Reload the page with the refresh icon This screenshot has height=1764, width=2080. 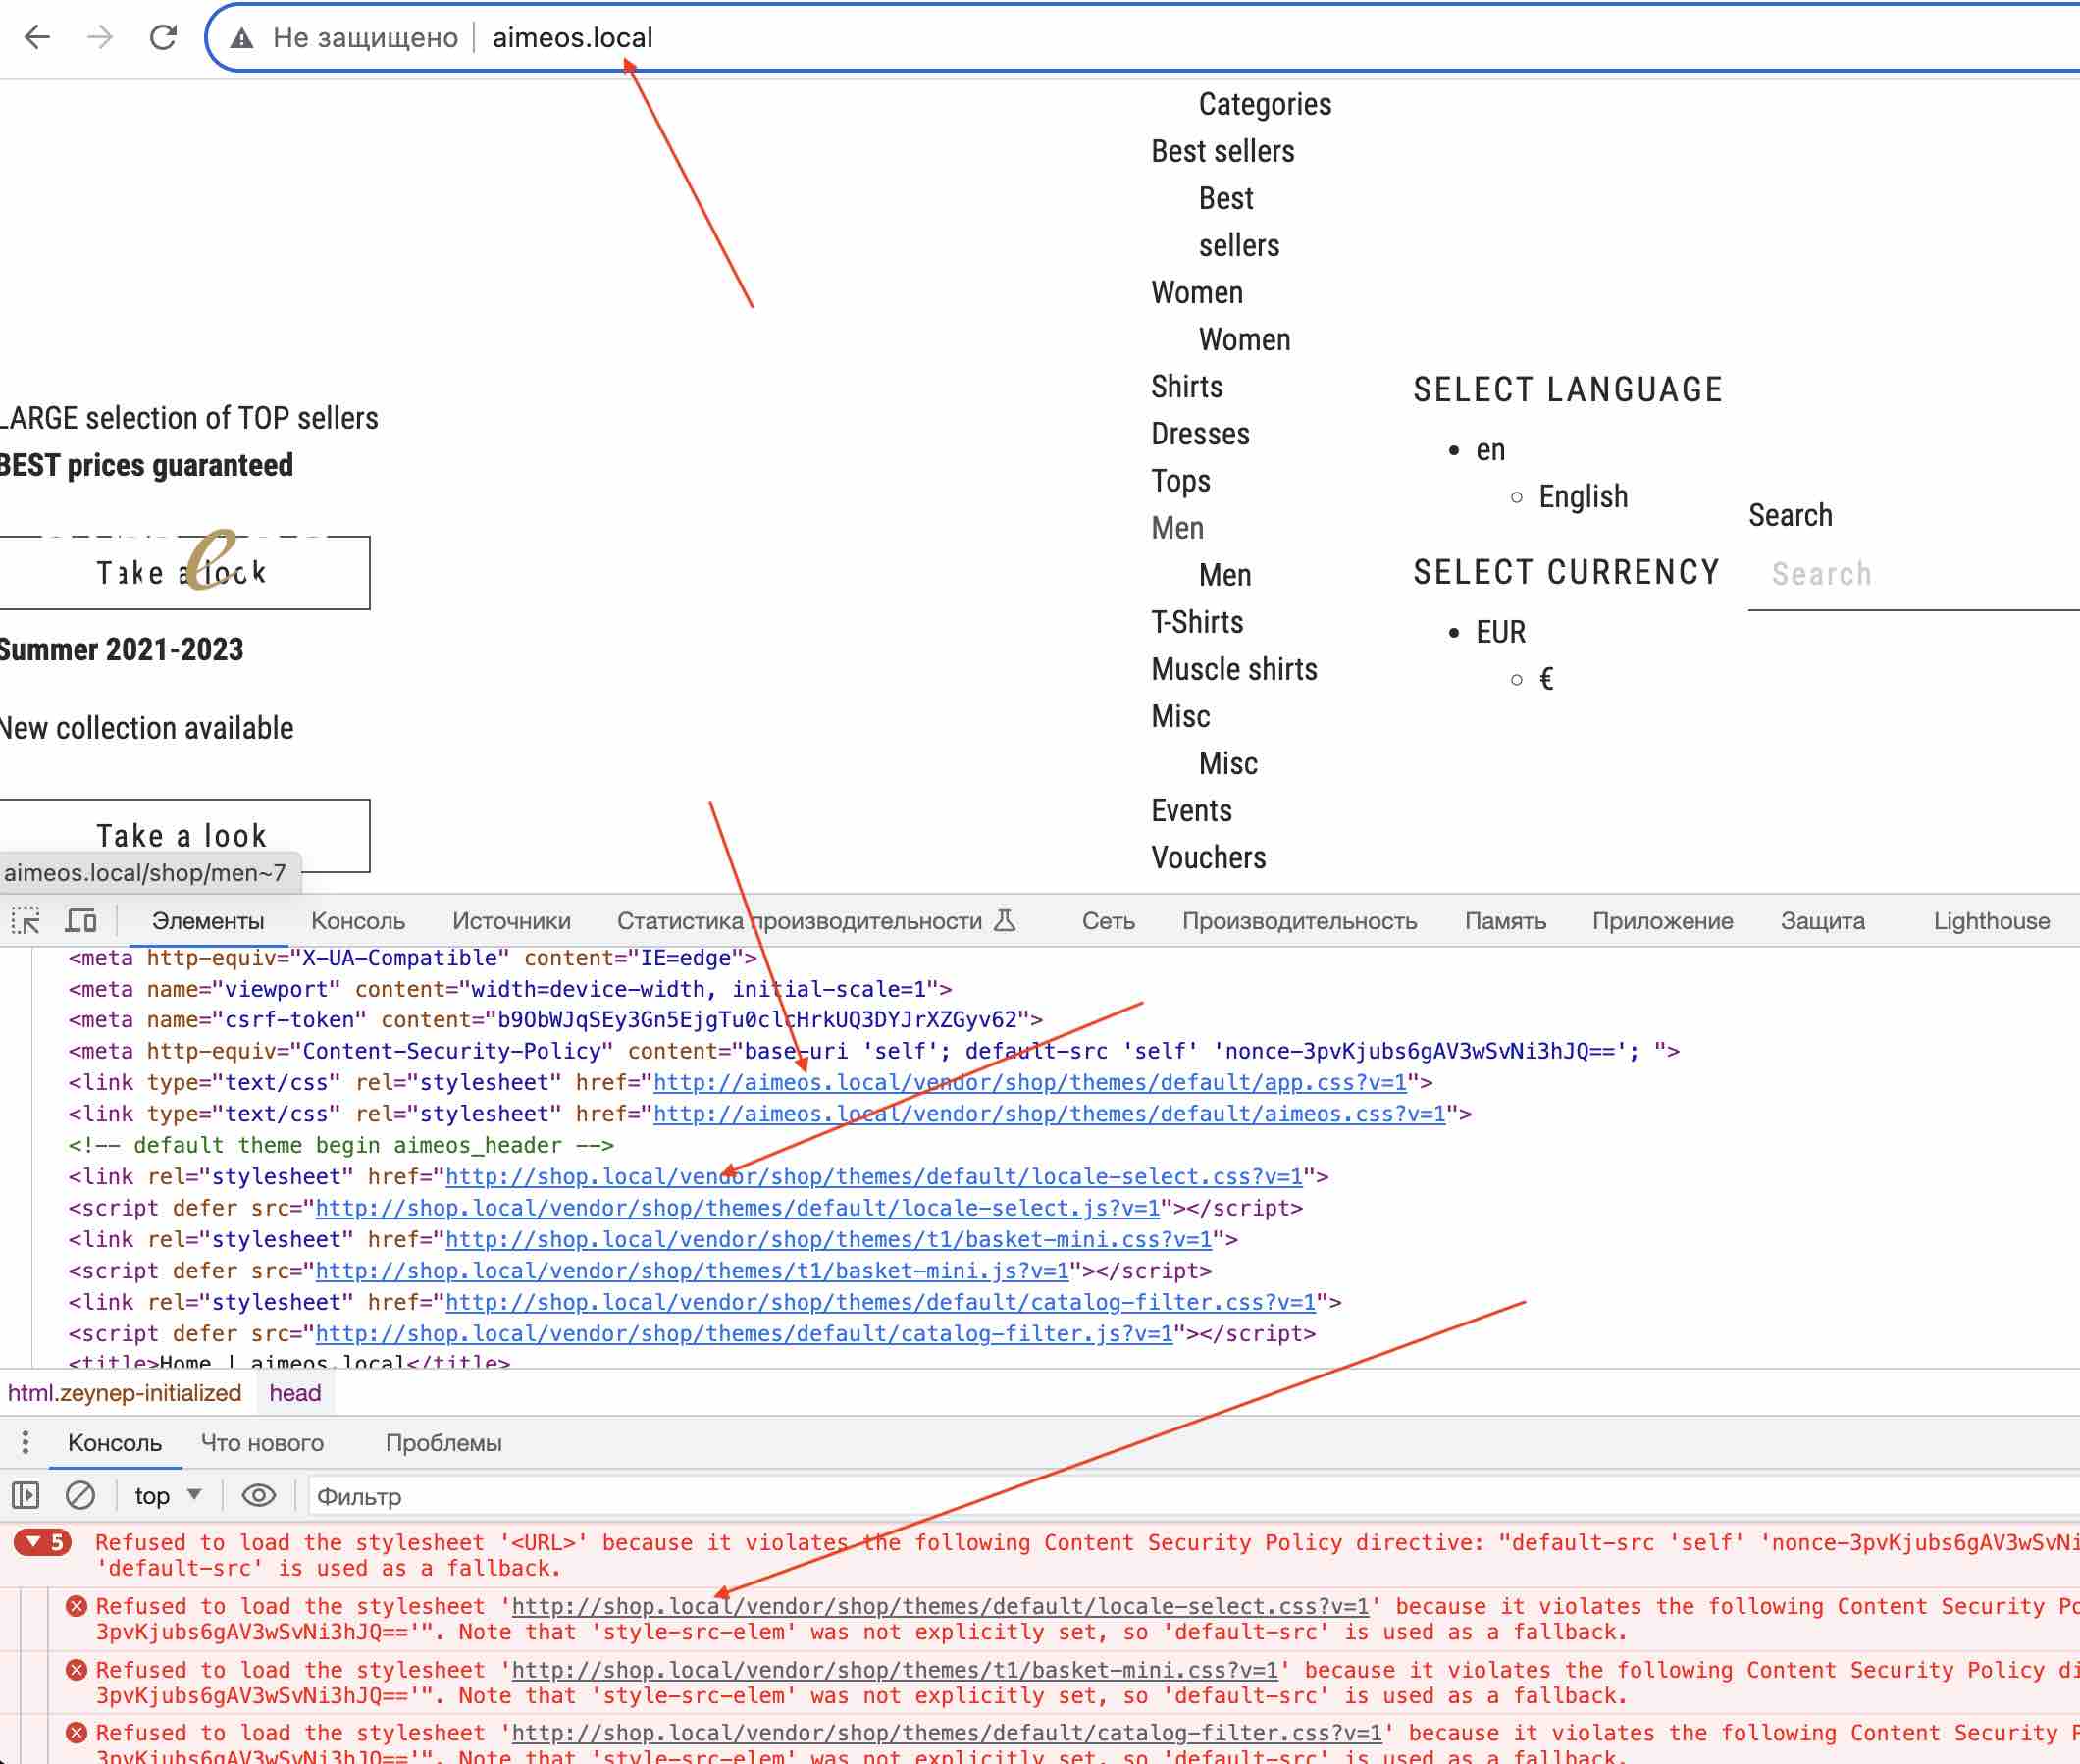tap(163, 38)
